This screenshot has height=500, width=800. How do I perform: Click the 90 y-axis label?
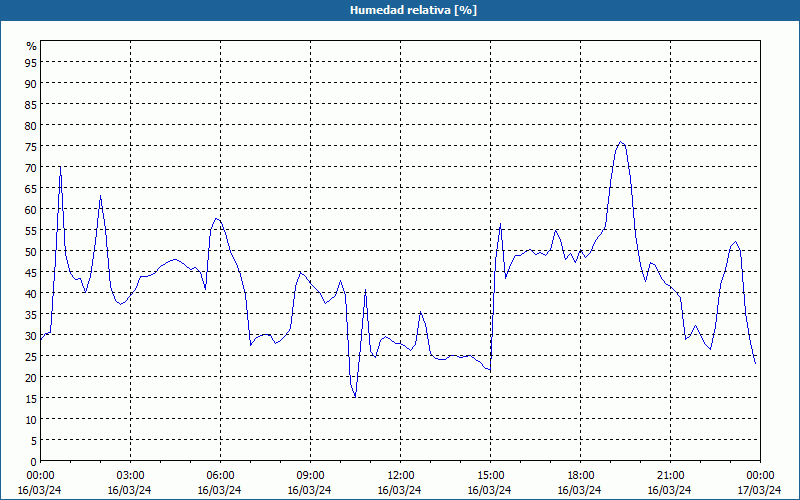[x=31, y=84]
